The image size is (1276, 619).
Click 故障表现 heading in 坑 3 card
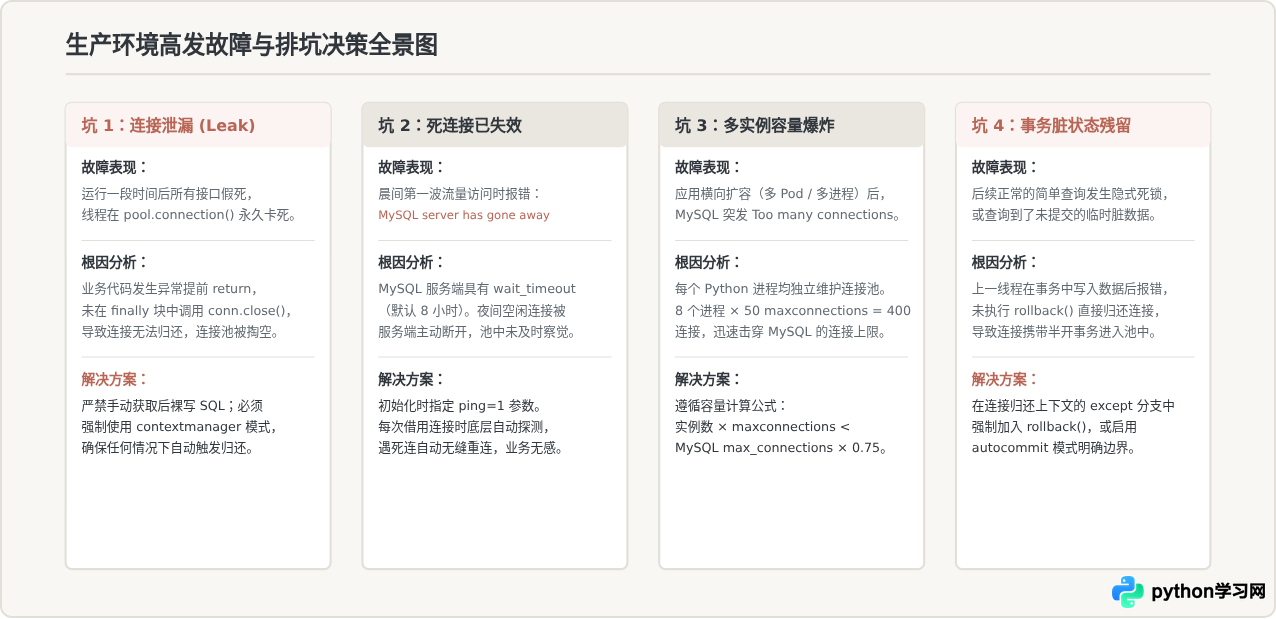pyautogui.click(x=708, y=168)
